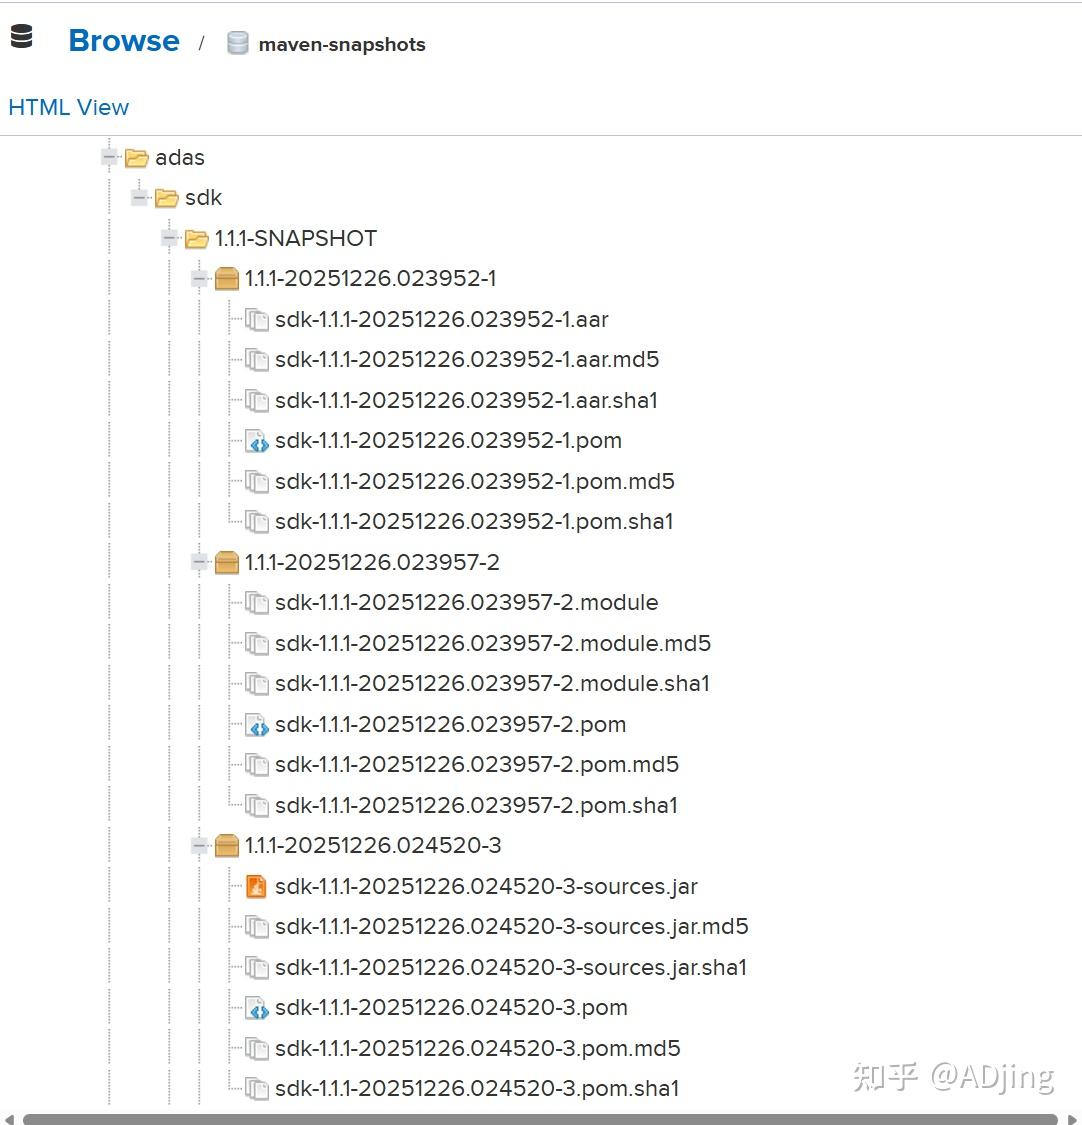The width and height of the screenshot is (1082, 1125).
Task: Collapse the adas folder node
Action: (x=110, y=157)
